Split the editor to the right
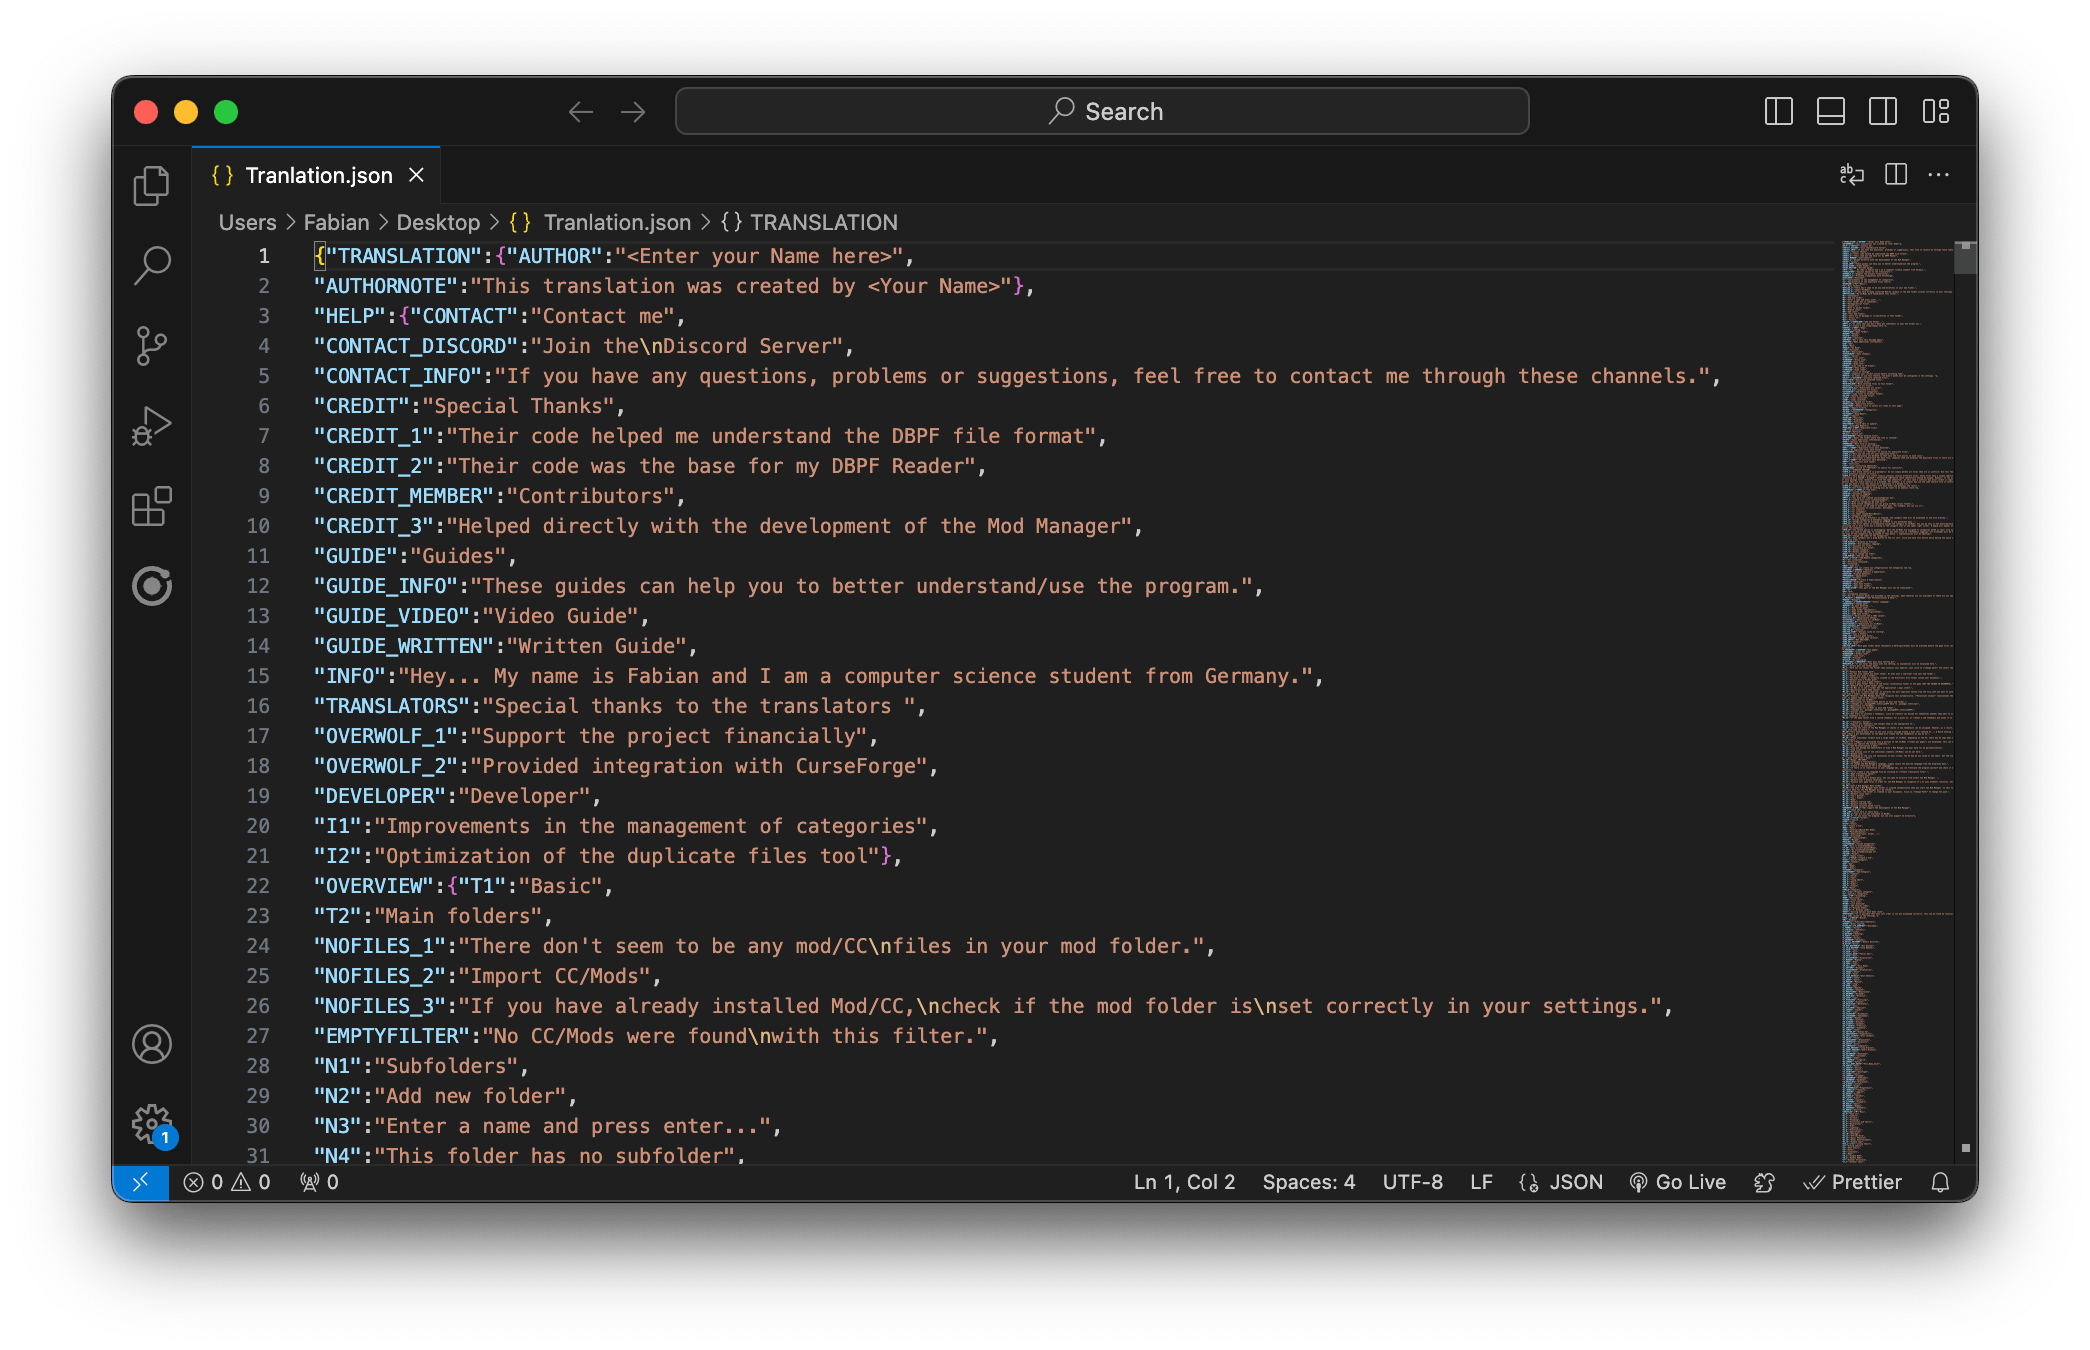The image size is (2090, 1350). [1896, 175]
